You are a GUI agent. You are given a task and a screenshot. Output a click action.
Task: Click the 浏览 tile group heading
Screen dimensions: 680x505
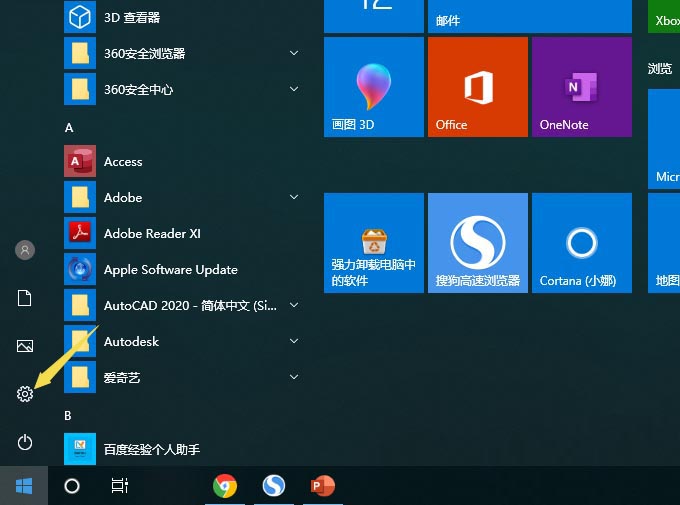coord(660,69)
